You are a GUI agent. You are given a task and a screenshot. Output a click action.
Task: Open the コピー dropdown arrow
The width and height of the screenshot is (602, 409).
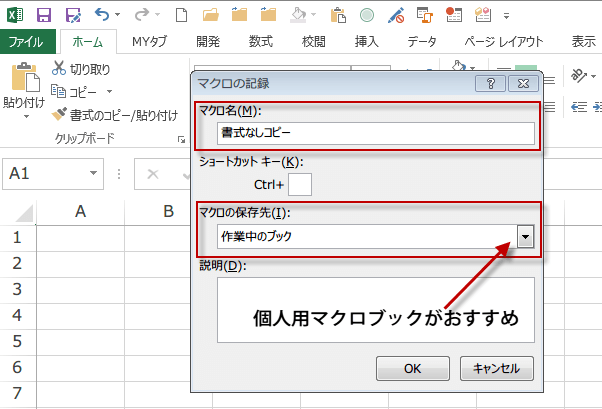[x=109, y=91]
